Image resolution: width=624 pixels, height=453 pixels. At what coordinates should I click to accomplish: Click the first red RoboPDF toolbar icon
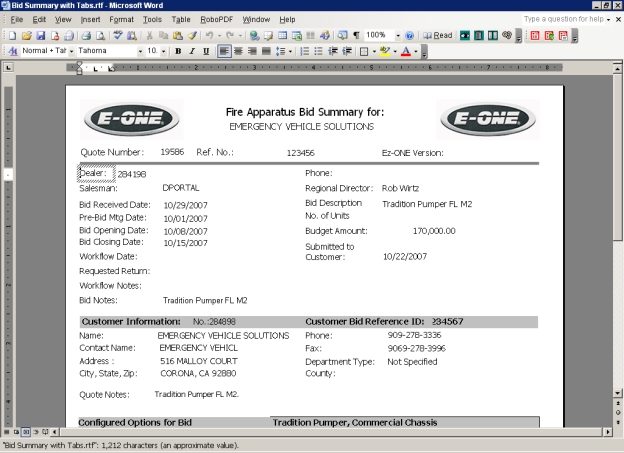tap(535, 36)
